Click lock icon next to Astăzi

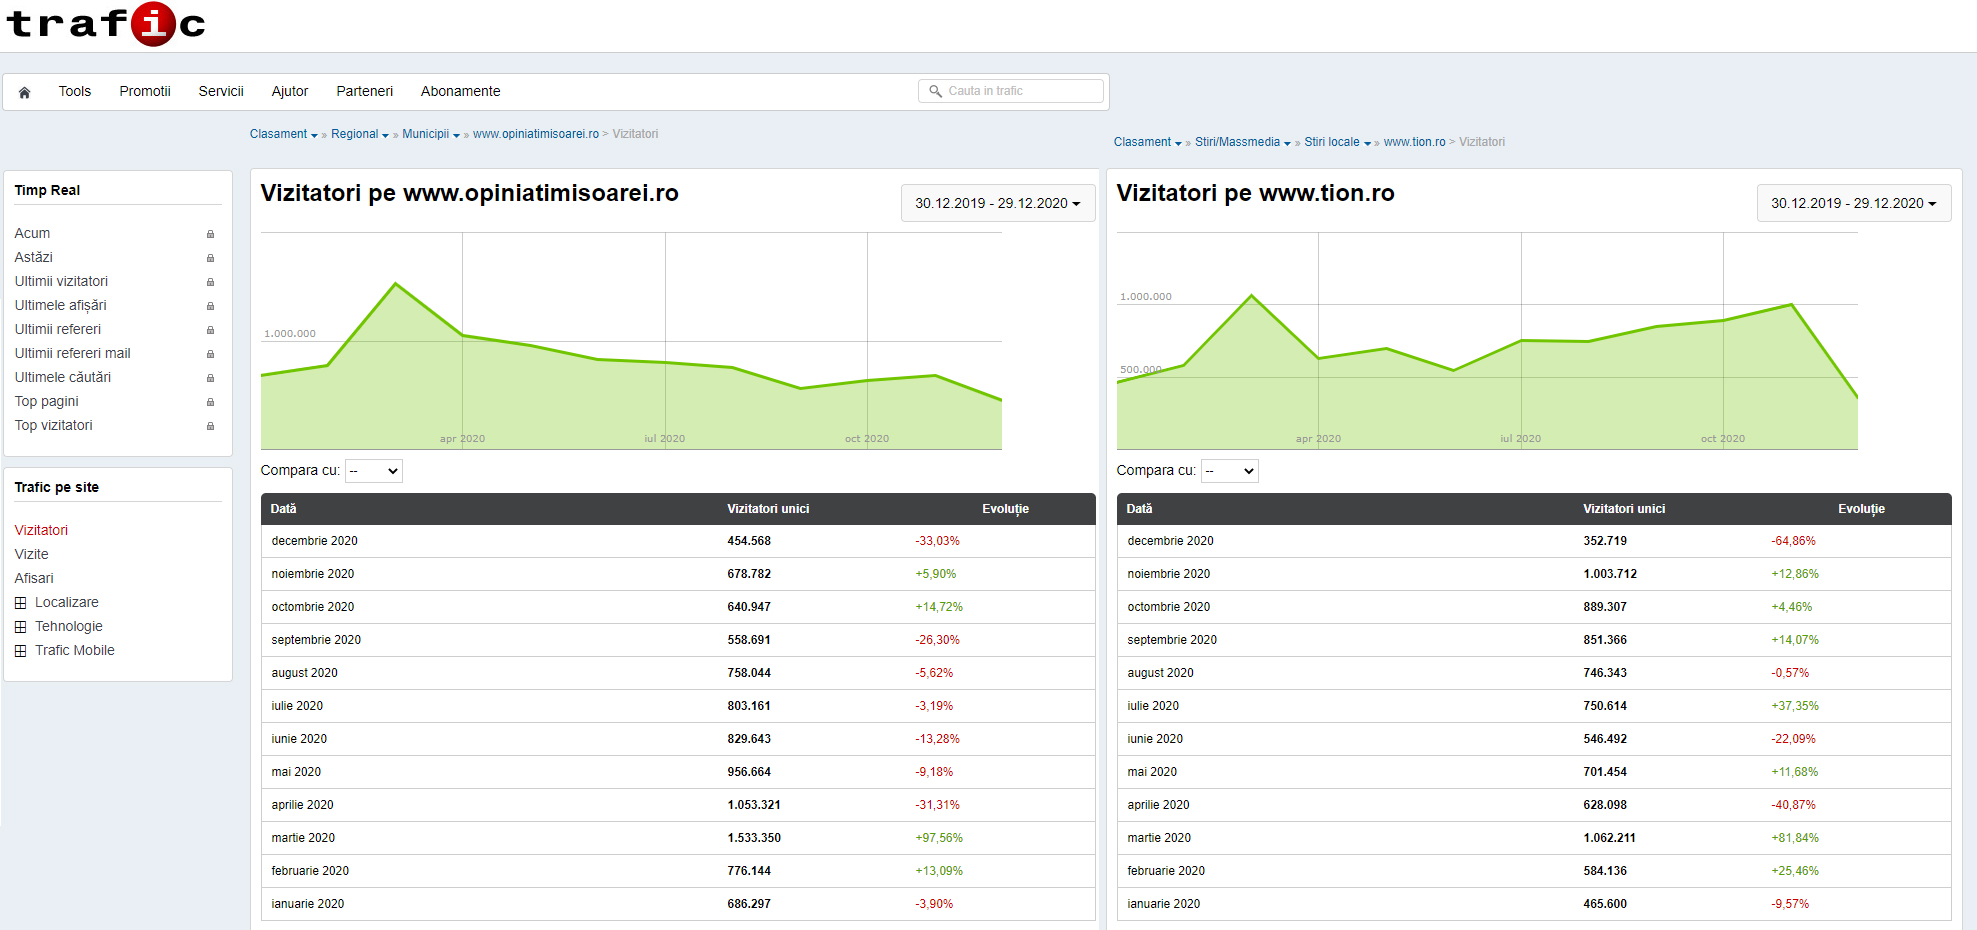point(210,258)
